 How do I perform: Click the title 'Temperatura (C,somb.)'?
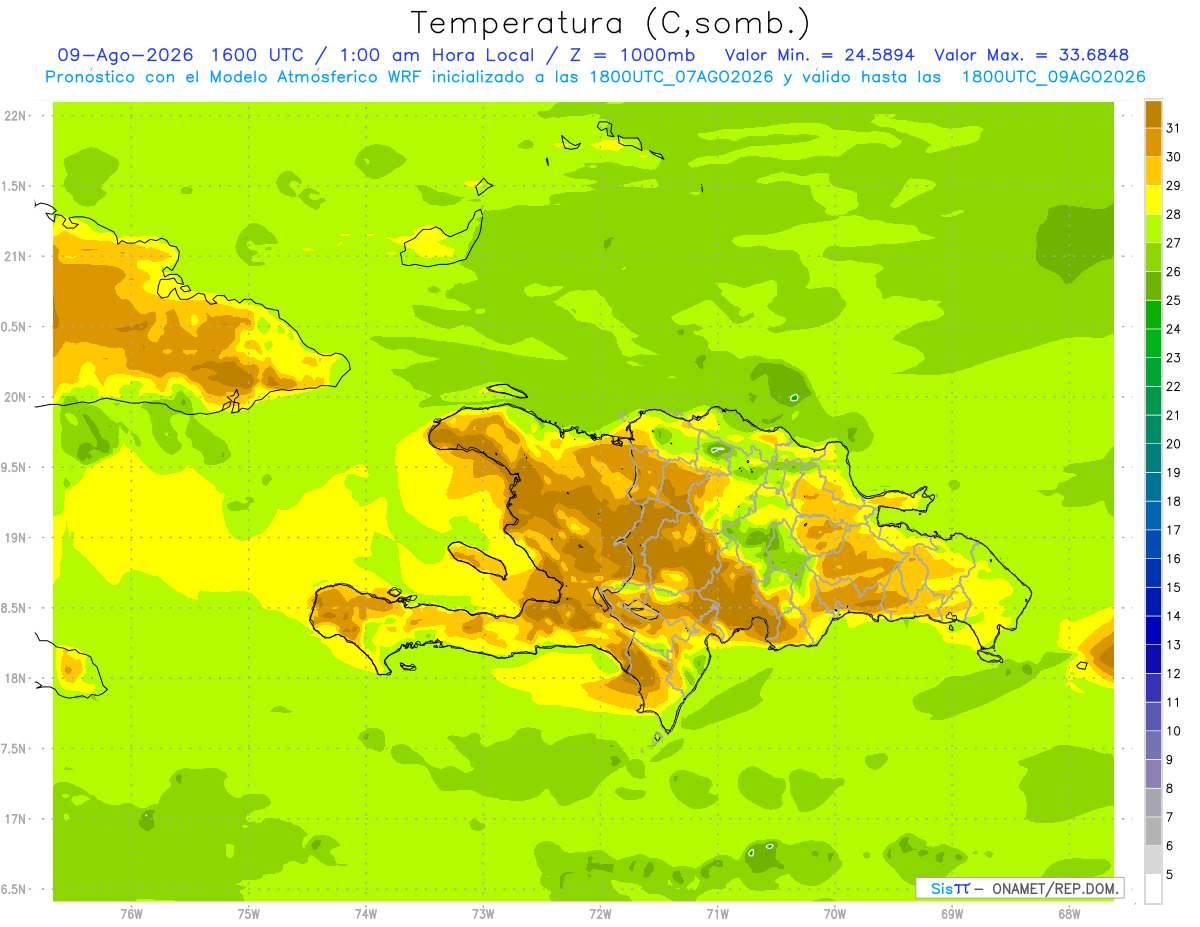[610, 23]
